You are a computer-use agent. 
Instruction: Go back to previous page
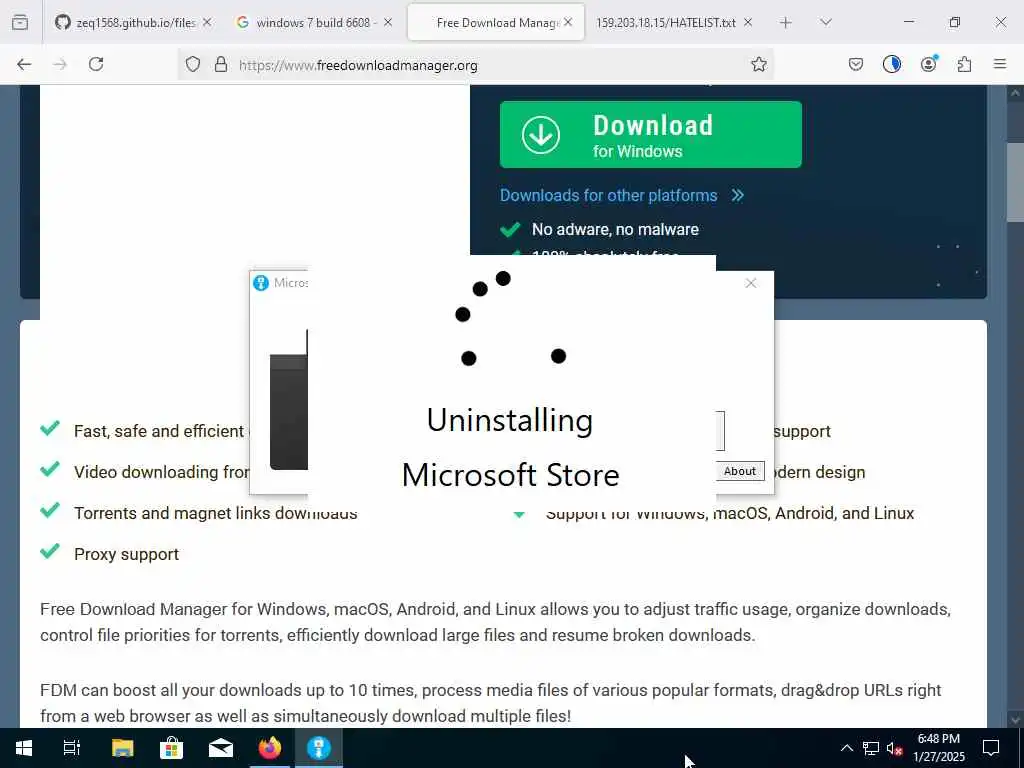[24, 64]
